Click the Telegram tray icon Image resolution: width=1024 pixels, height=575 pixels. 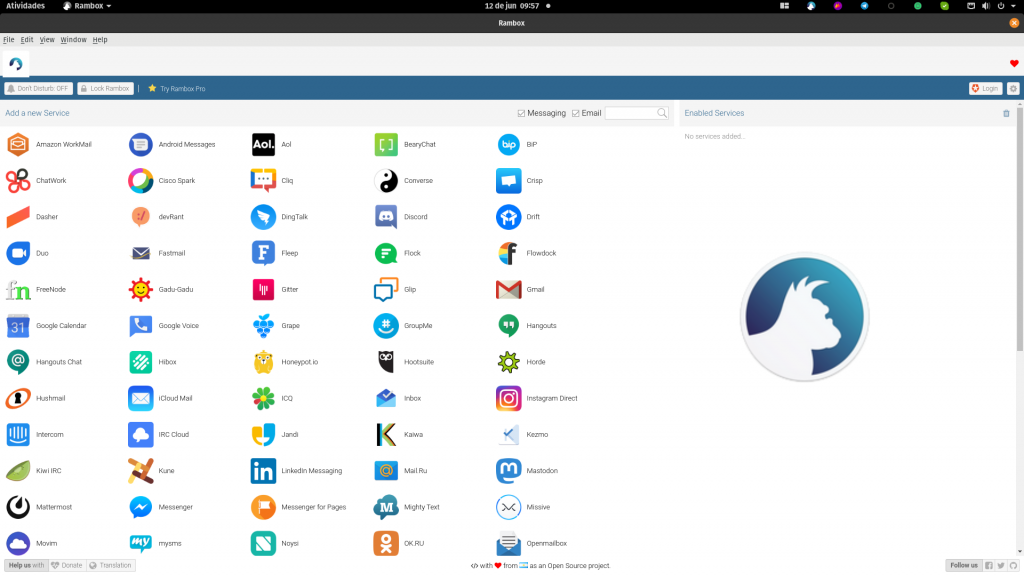pos(864,6)
